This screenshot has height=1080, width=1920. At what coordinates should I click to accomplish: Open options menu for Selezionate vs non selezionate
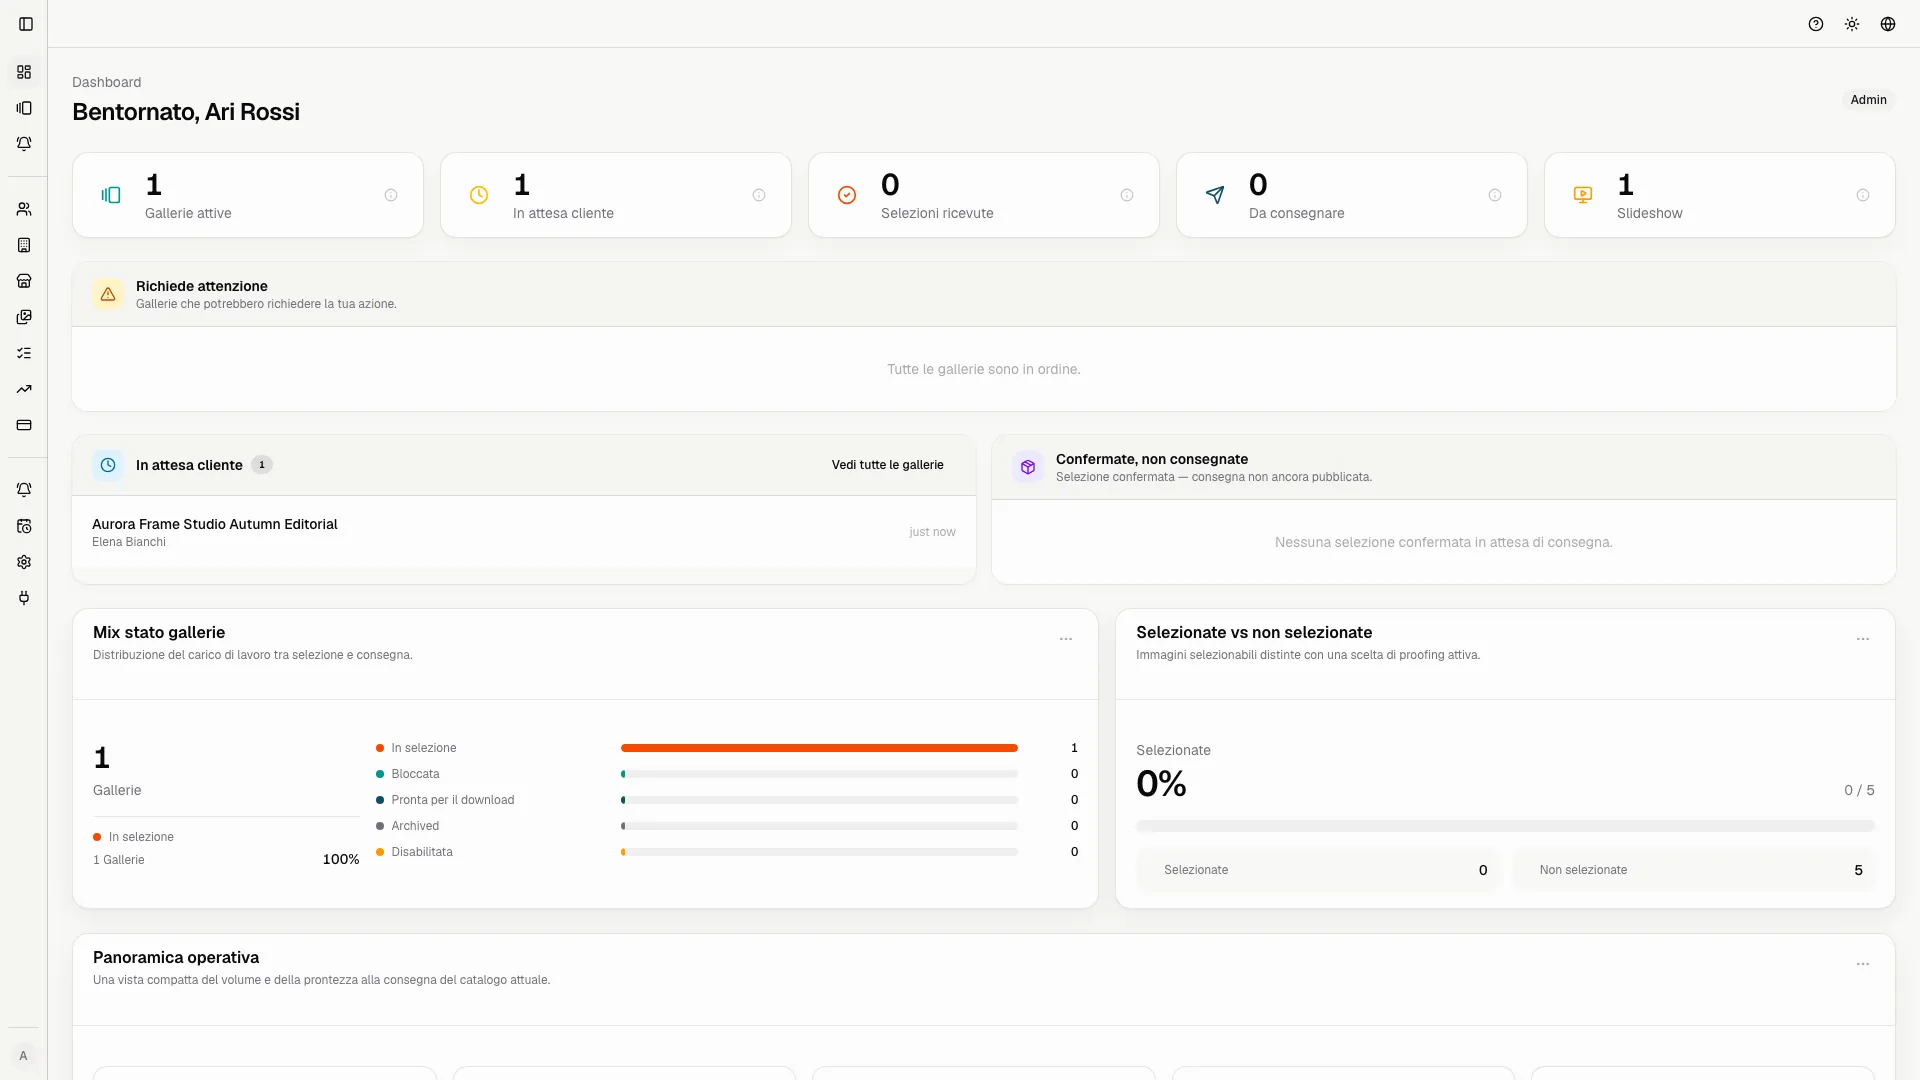pyautogui.click(x=1863, y=639)
